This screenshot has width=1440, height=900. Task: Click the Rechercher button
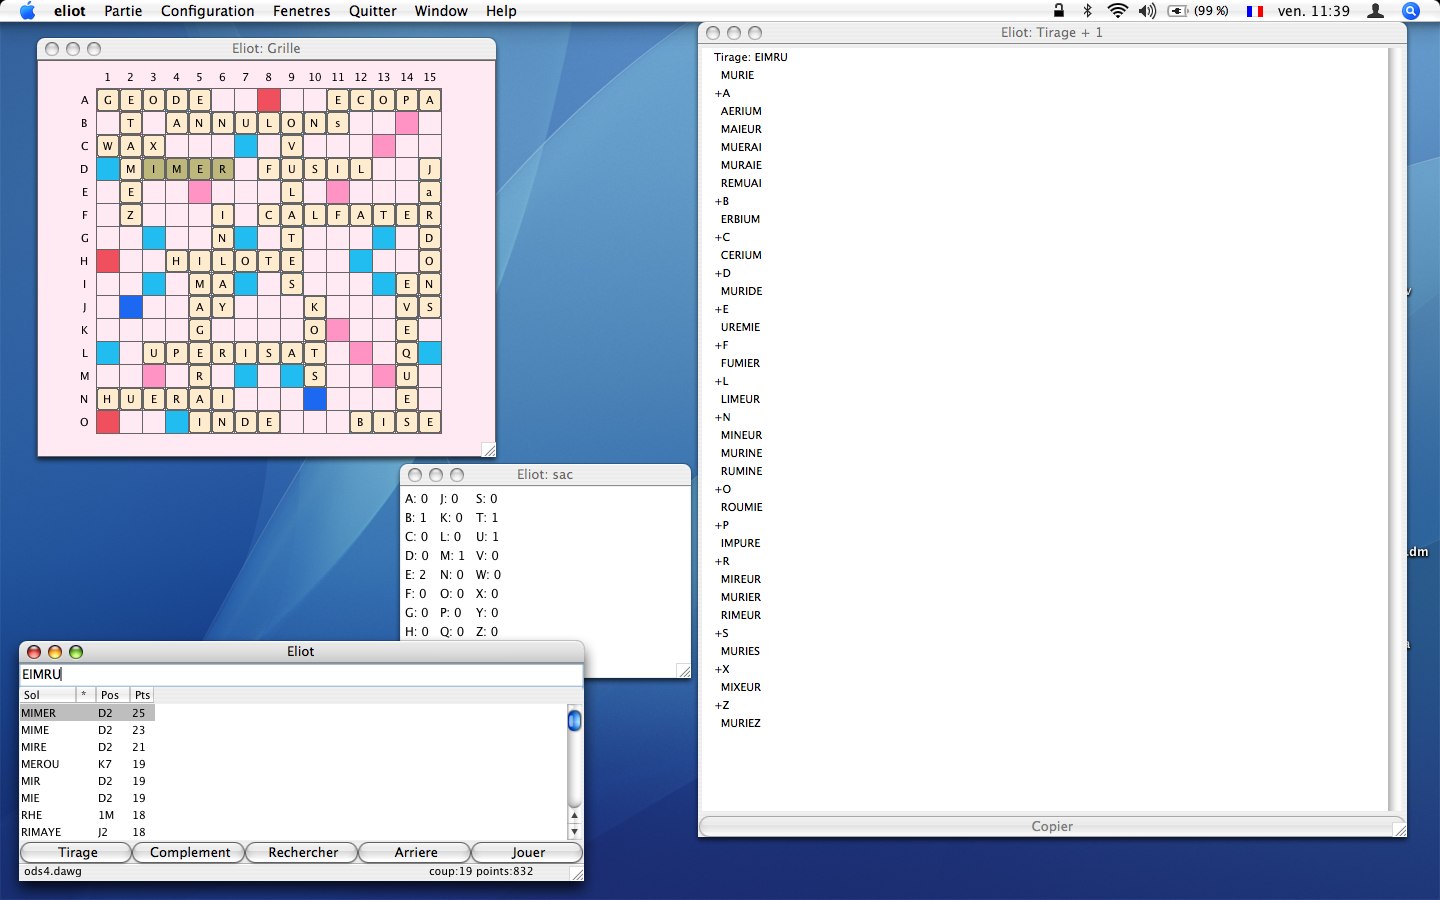(303, 852)
